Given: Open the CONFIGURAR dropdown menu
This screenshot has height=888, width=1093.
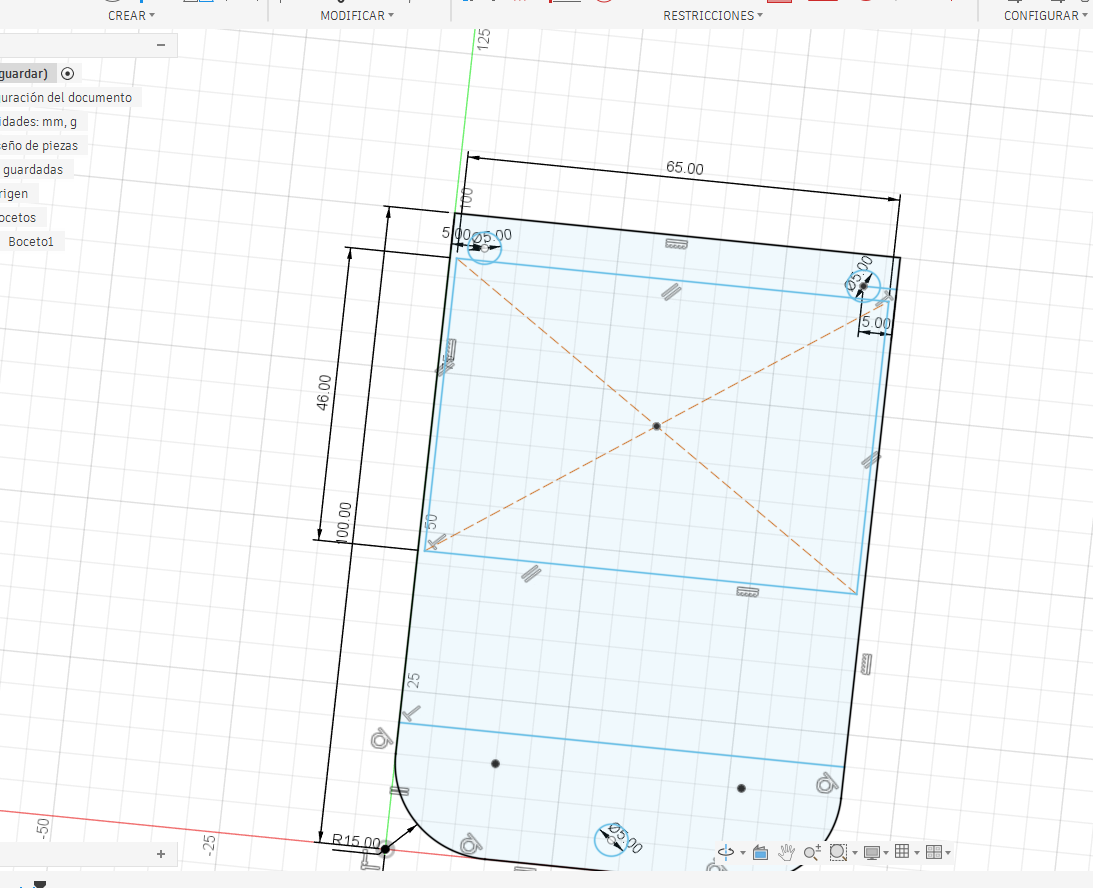Looking at the screenshot, I should [x=1046, y=15].
